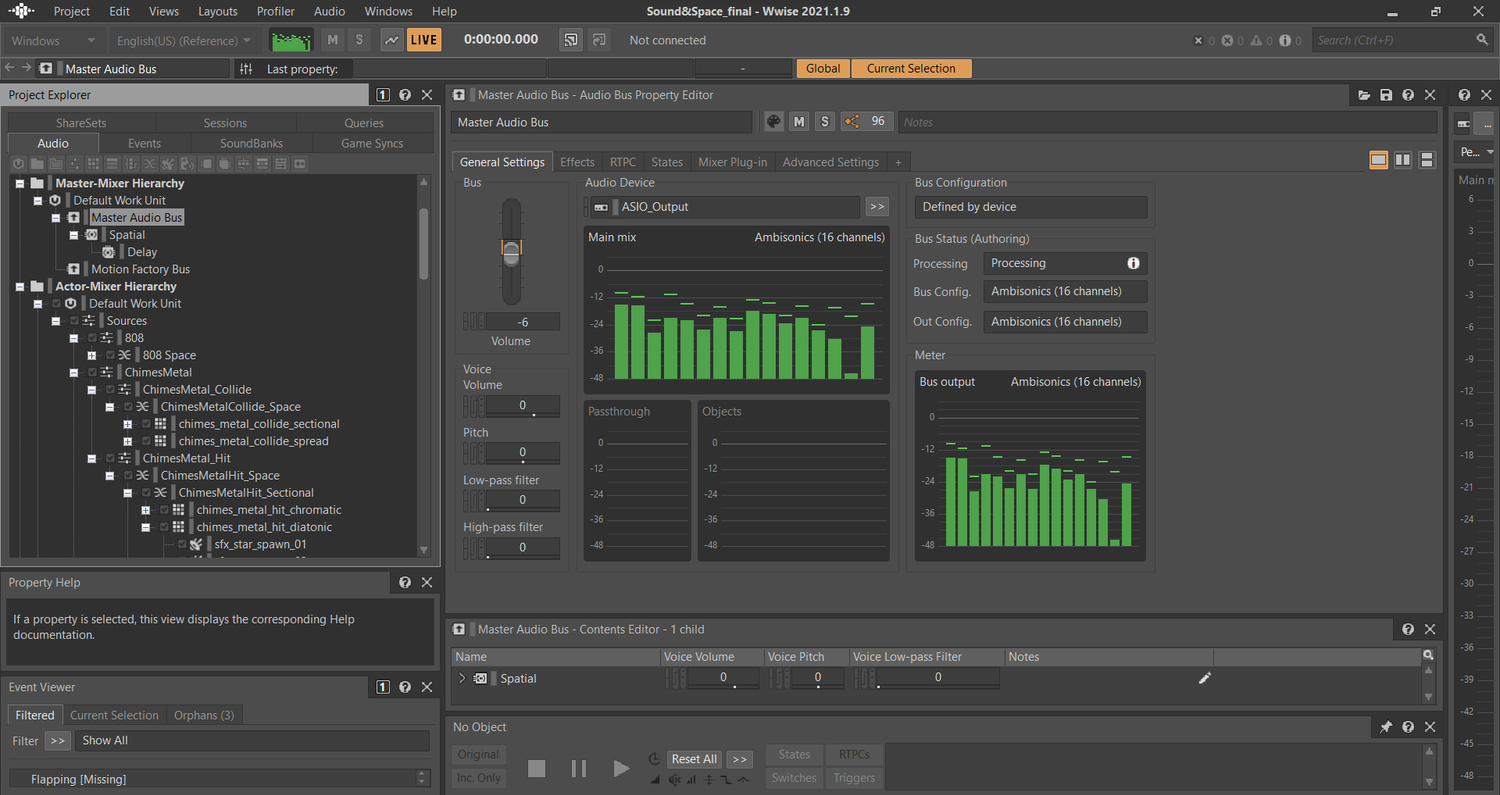The image size is (1500, 795).
Task: Open the mixer sliders icon beside Last property
Action: (x=246, y=69)
